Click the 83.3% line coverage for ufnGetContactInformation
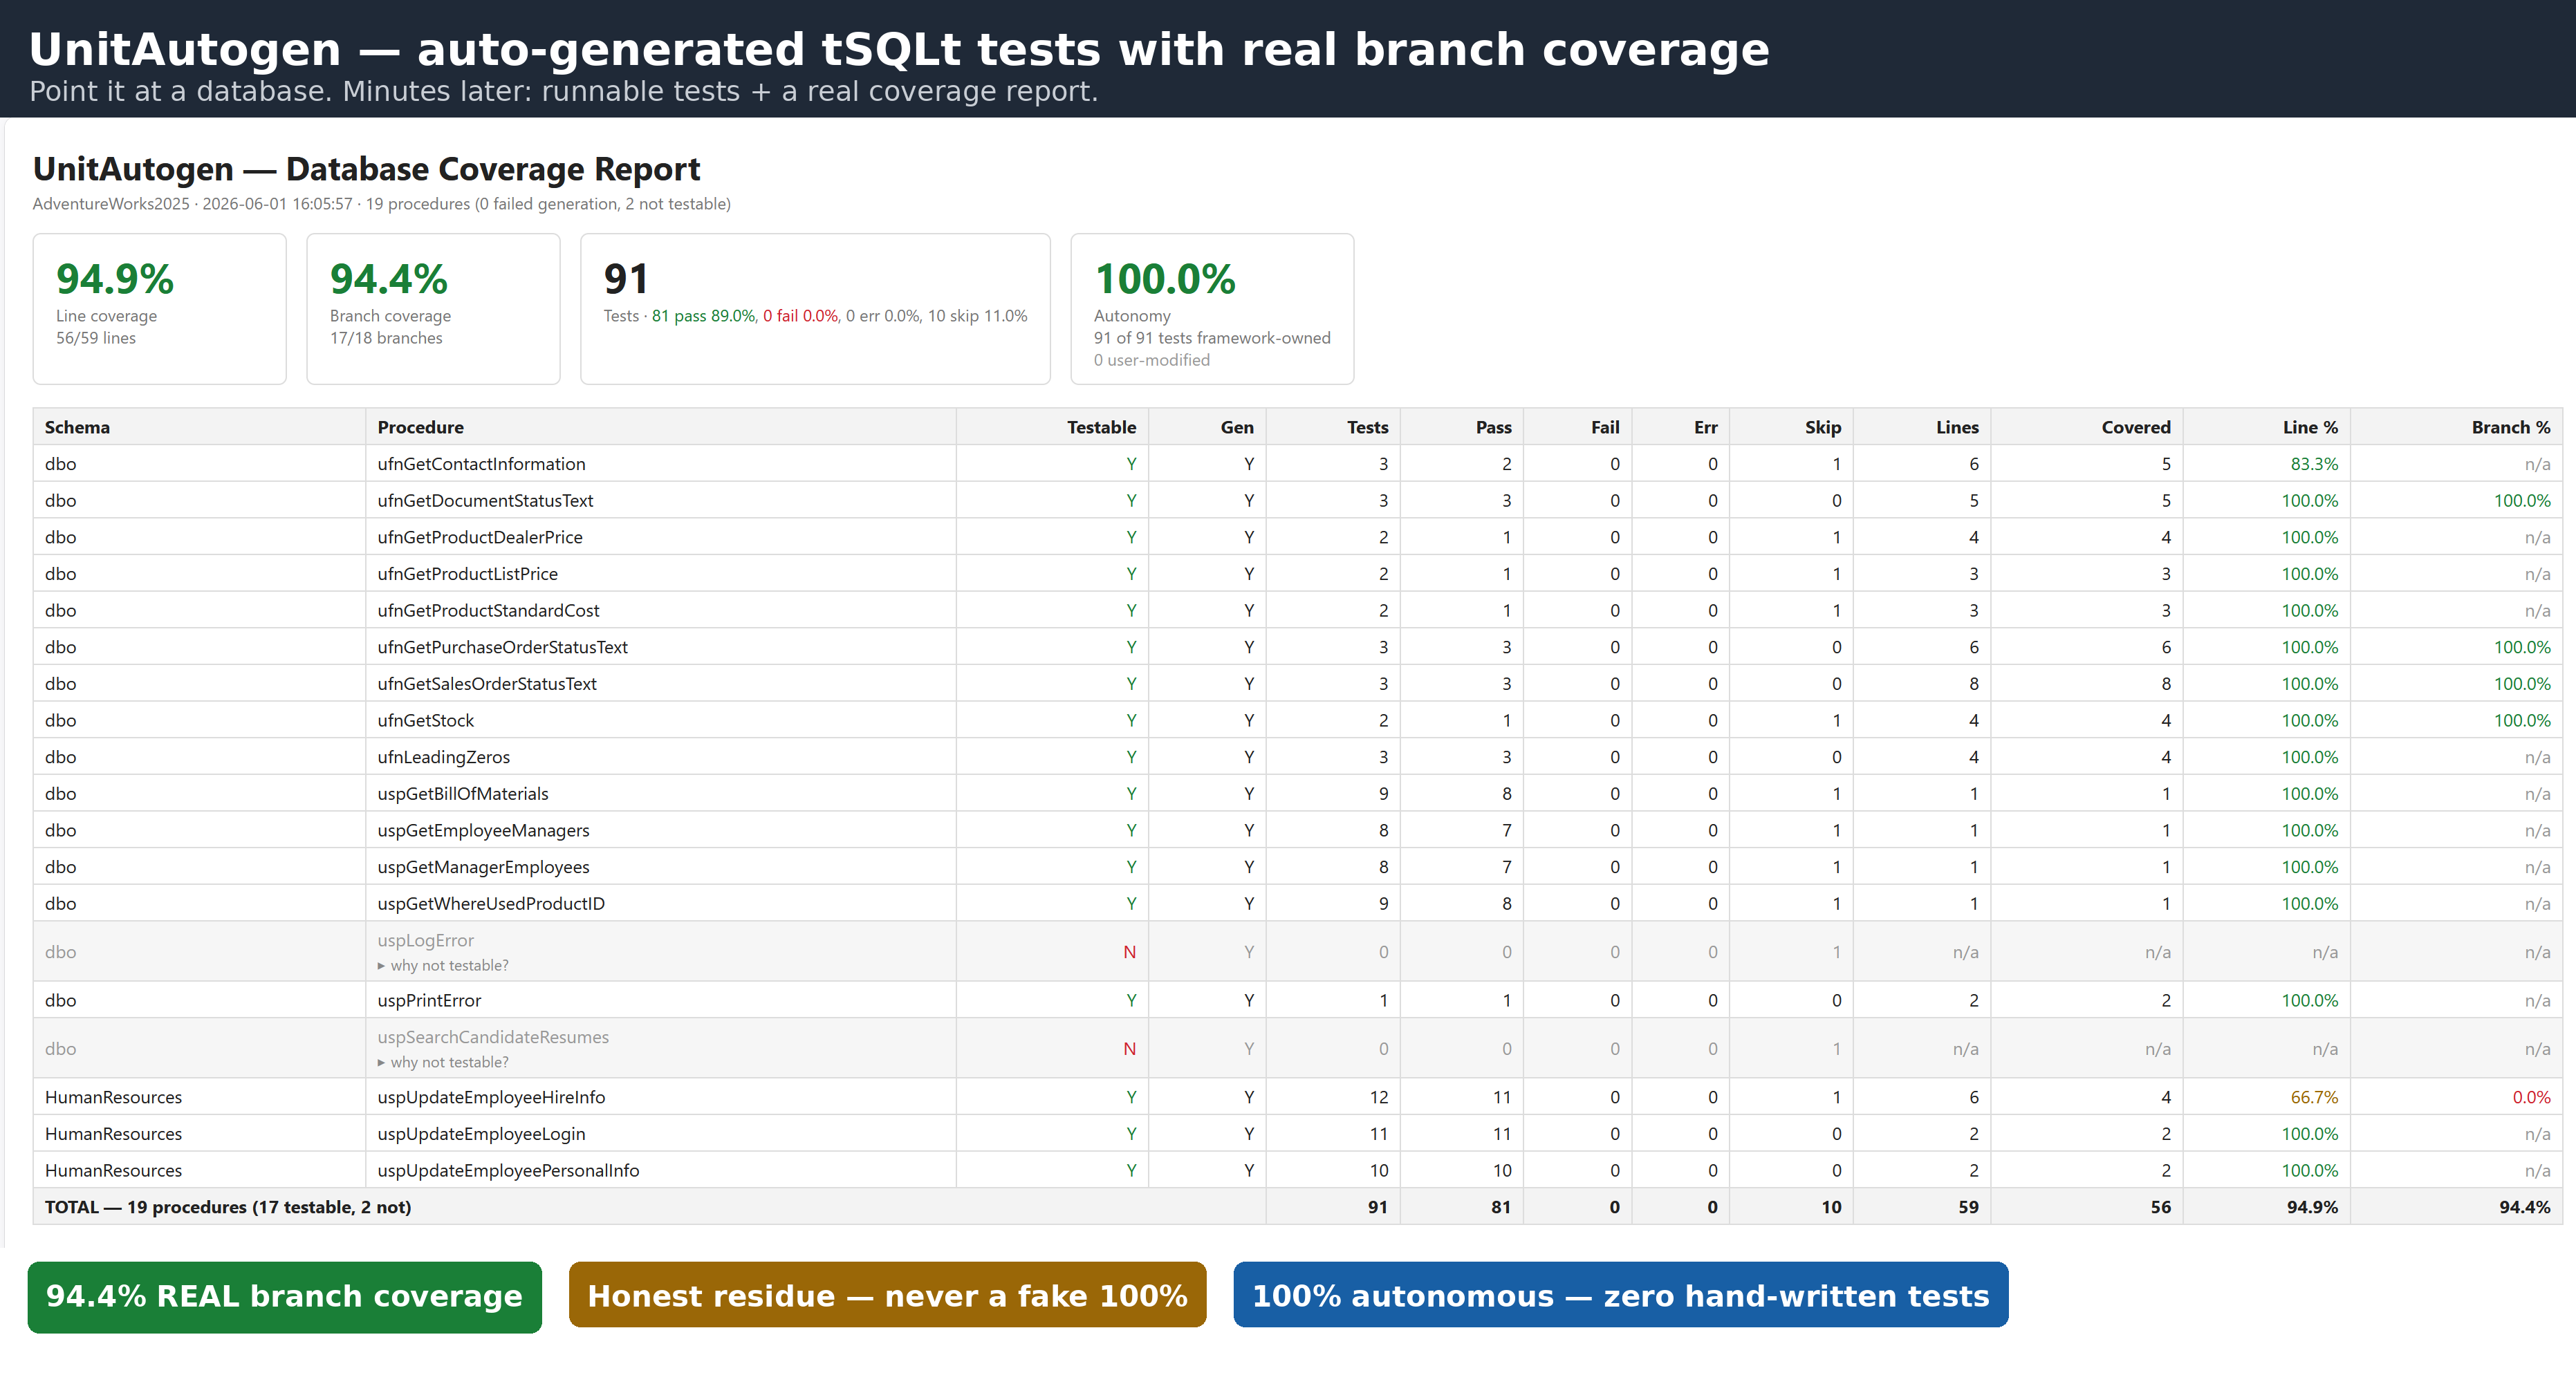The height and width of the screenshot is (1393, 2576). (x=2314, y=464)
